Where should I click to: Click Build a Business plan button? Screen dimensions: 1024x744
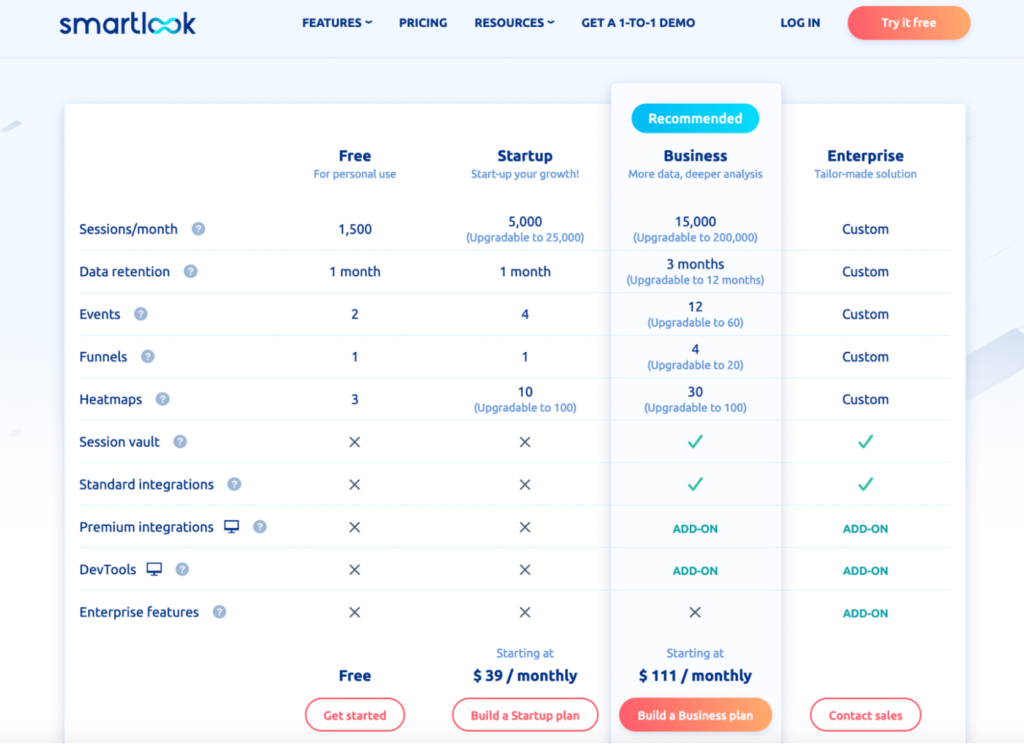point(695,715)
